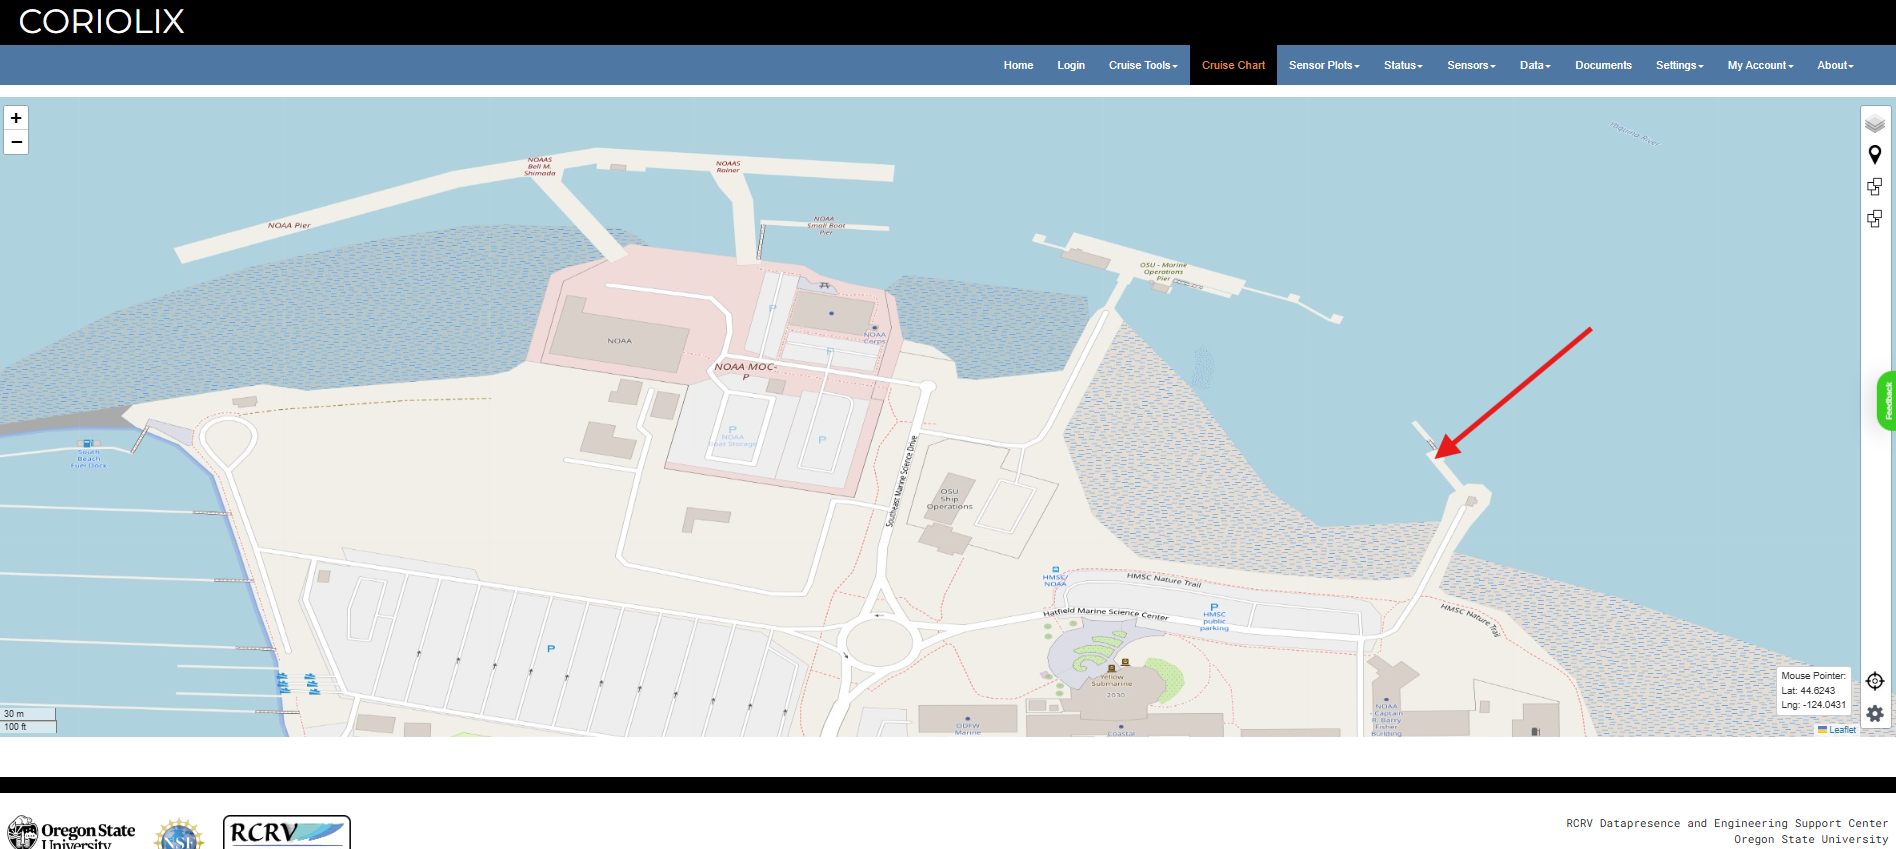Expand the Data dropdown menu

(x=1535, y=65)
